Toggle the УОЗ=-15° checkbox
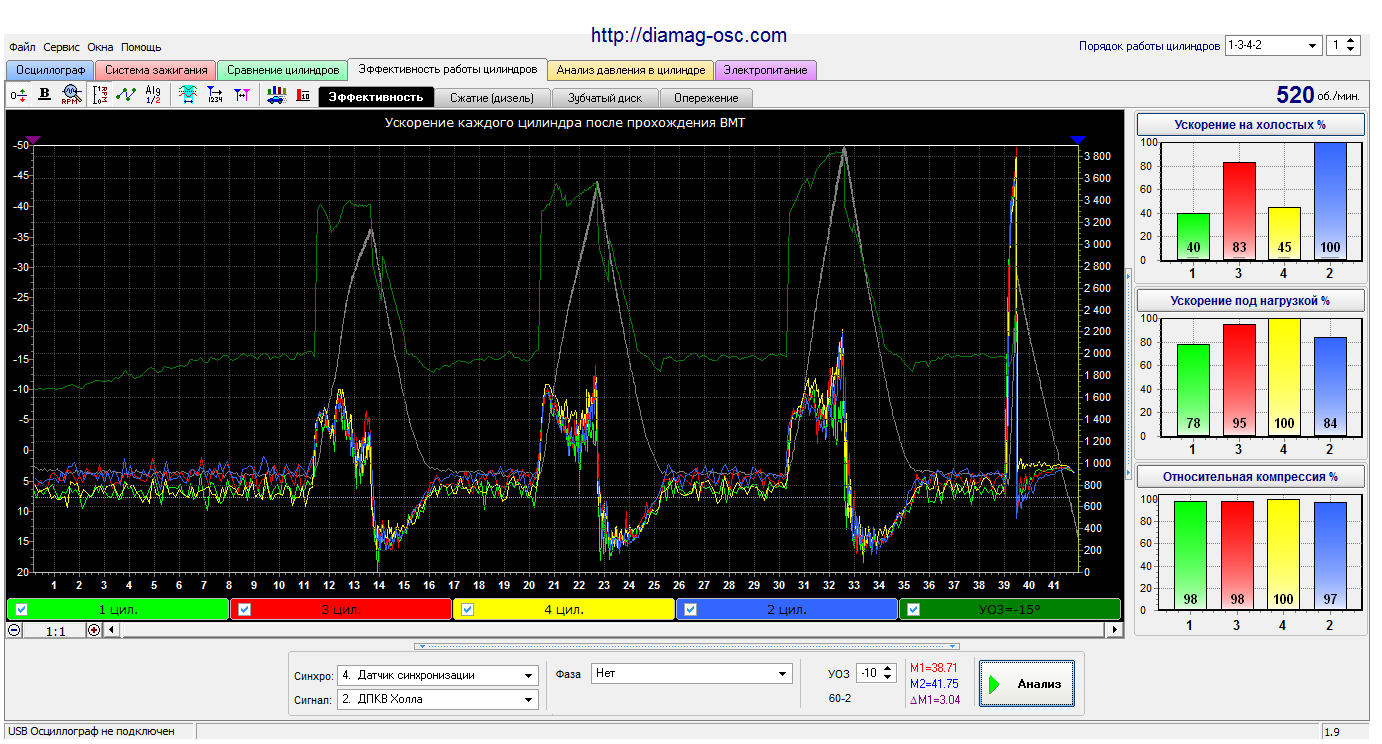The image size is (1382, 744). pos(914,609)
